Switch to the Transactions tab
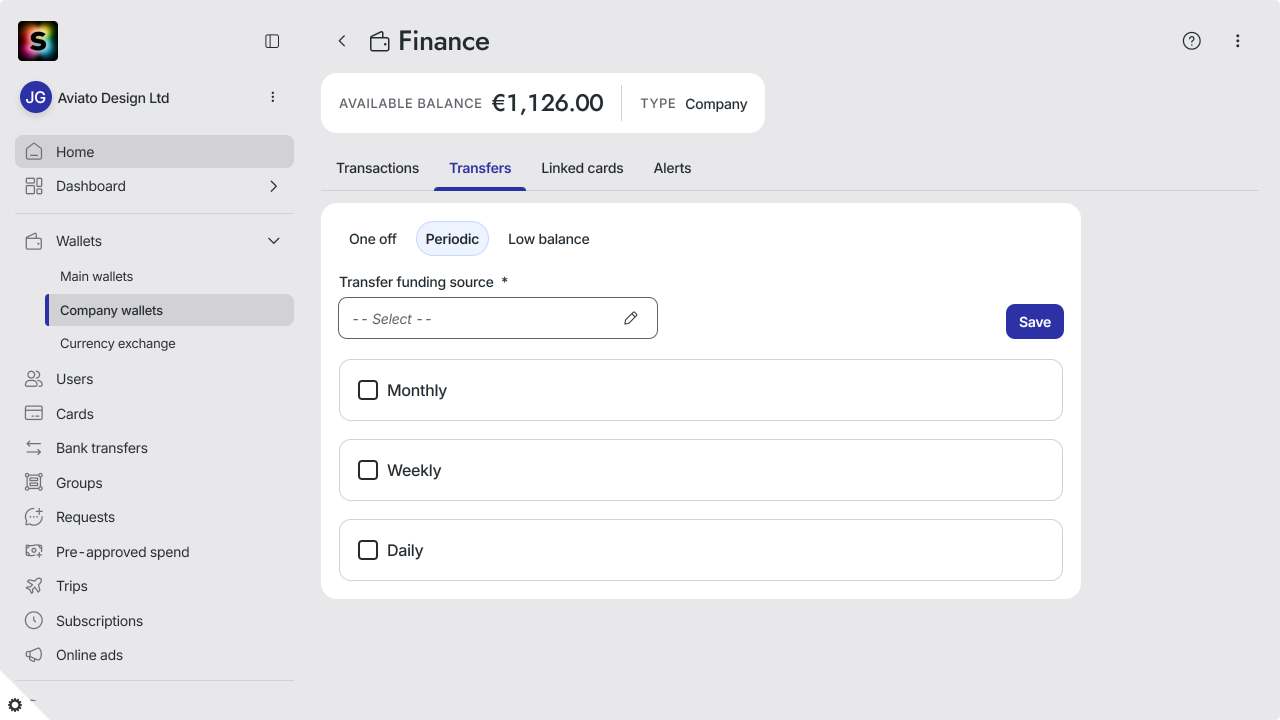Viewport: 1280px width, 720px height. (x=378, y=168)
